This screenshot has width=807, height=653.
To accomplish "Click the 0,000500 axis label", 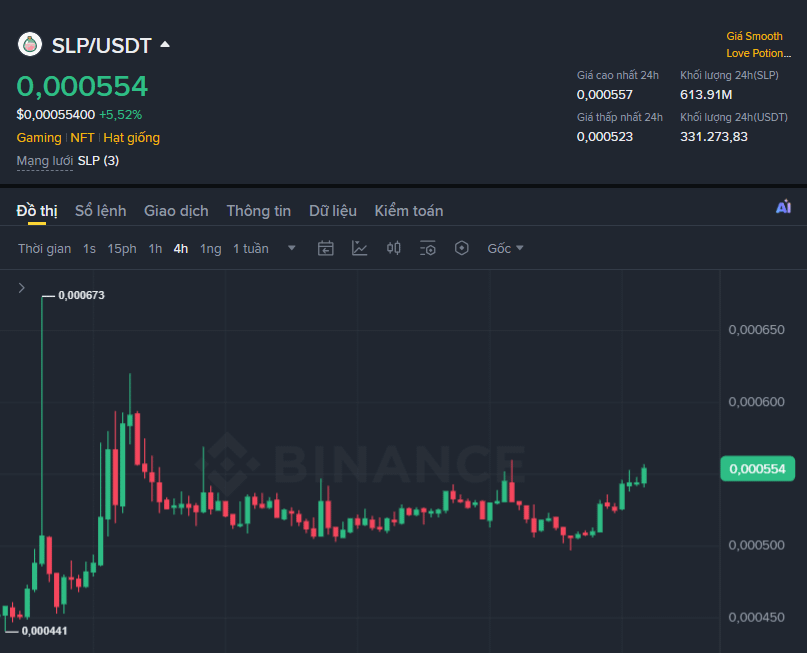I will pyautogui.click(x=756, y=545).
